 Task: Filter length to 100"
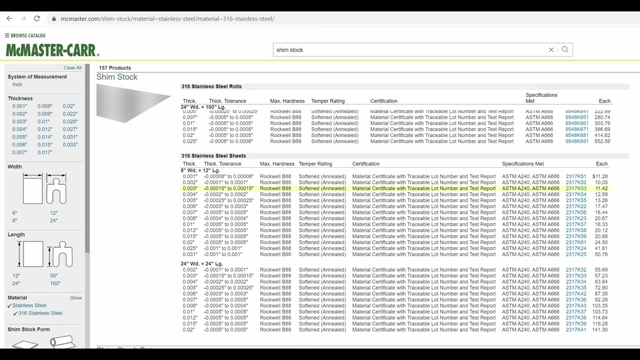tap(55, 283)
